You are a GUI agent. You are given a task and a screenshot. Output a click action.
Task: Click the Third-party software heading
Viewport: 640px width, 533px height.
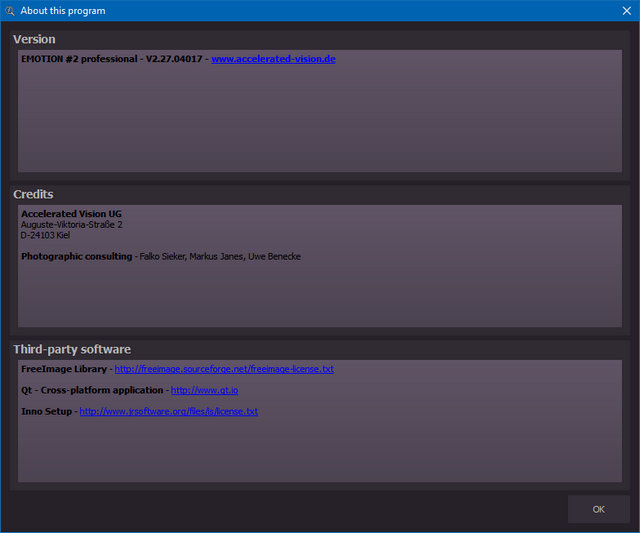(x=72, y=349)
